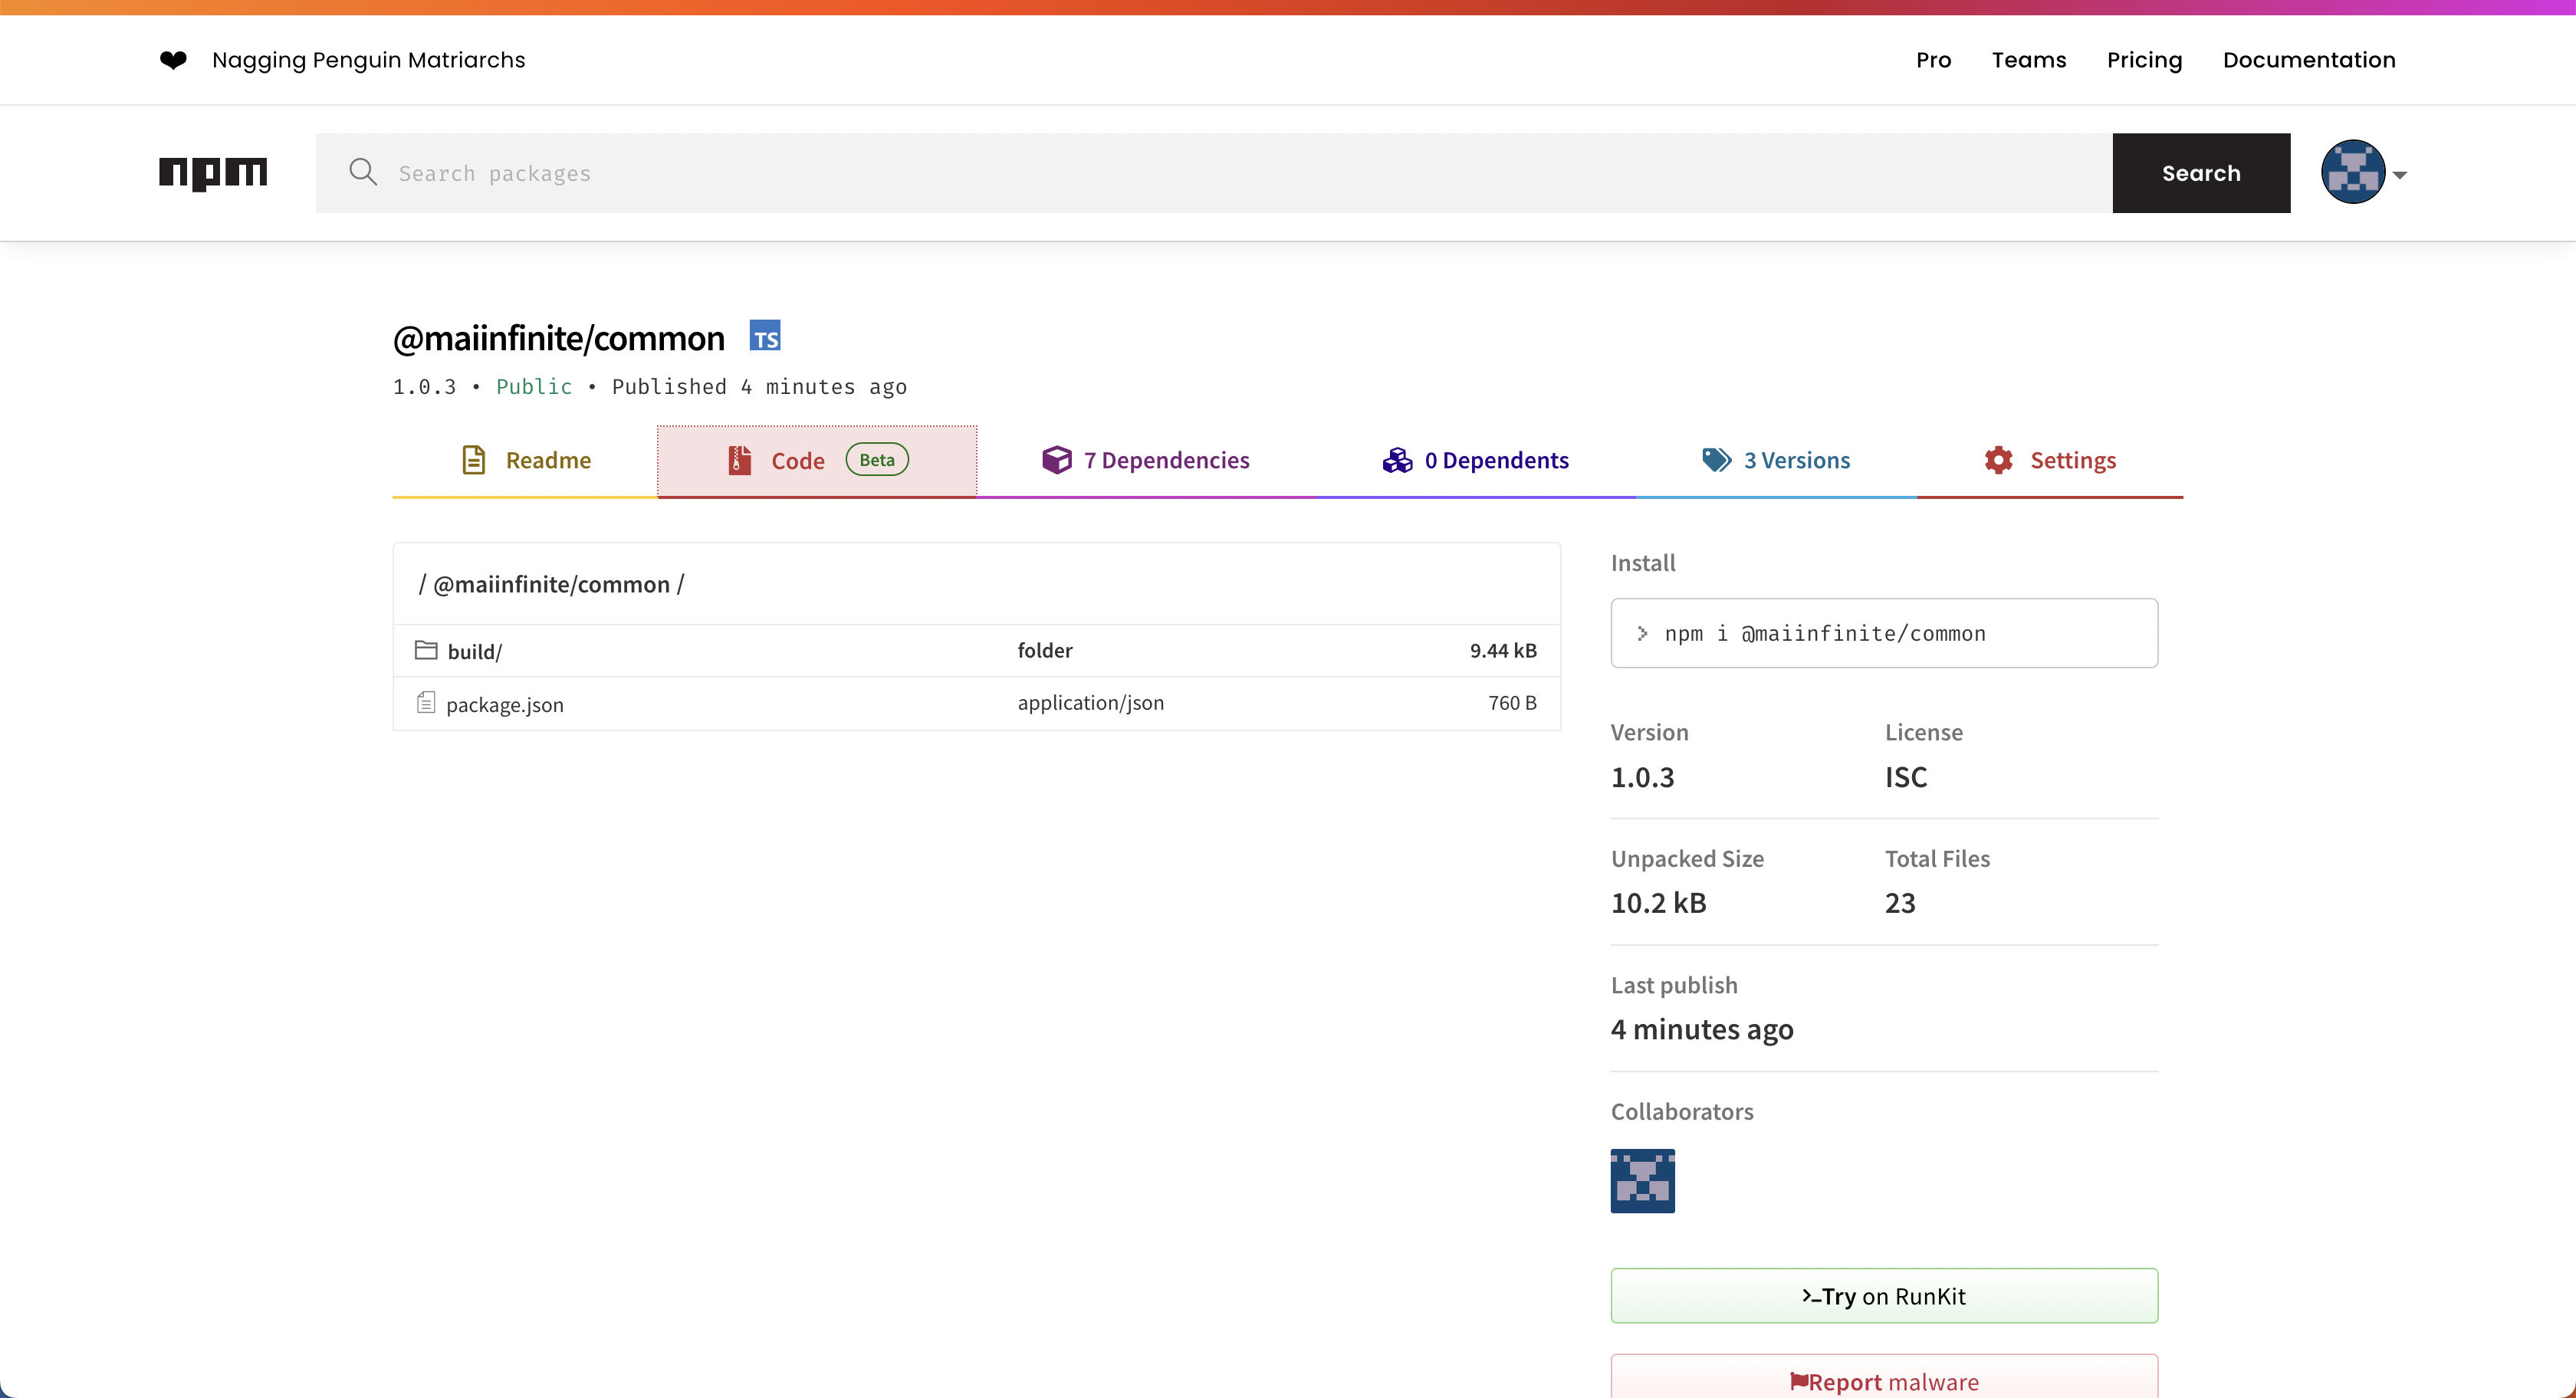Click the package.json file icon
The image size is (2576, 1398).
[426, 703]
